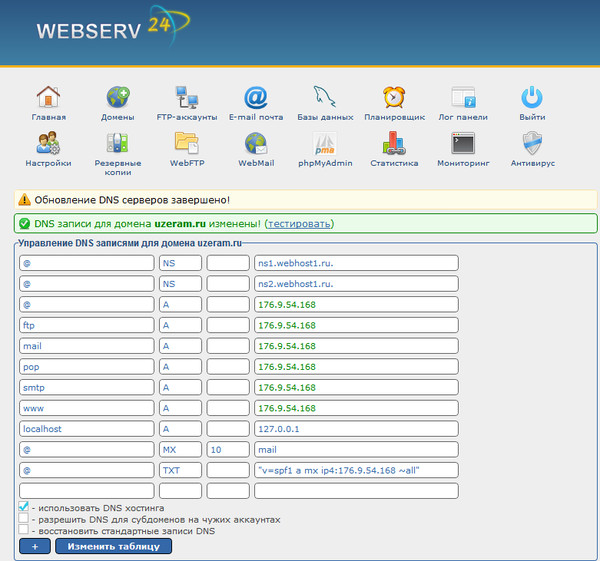Open Планировщик alarm clock icon
Image resolution: width=600 pixels, height=561 pixels.
point(394,97)
